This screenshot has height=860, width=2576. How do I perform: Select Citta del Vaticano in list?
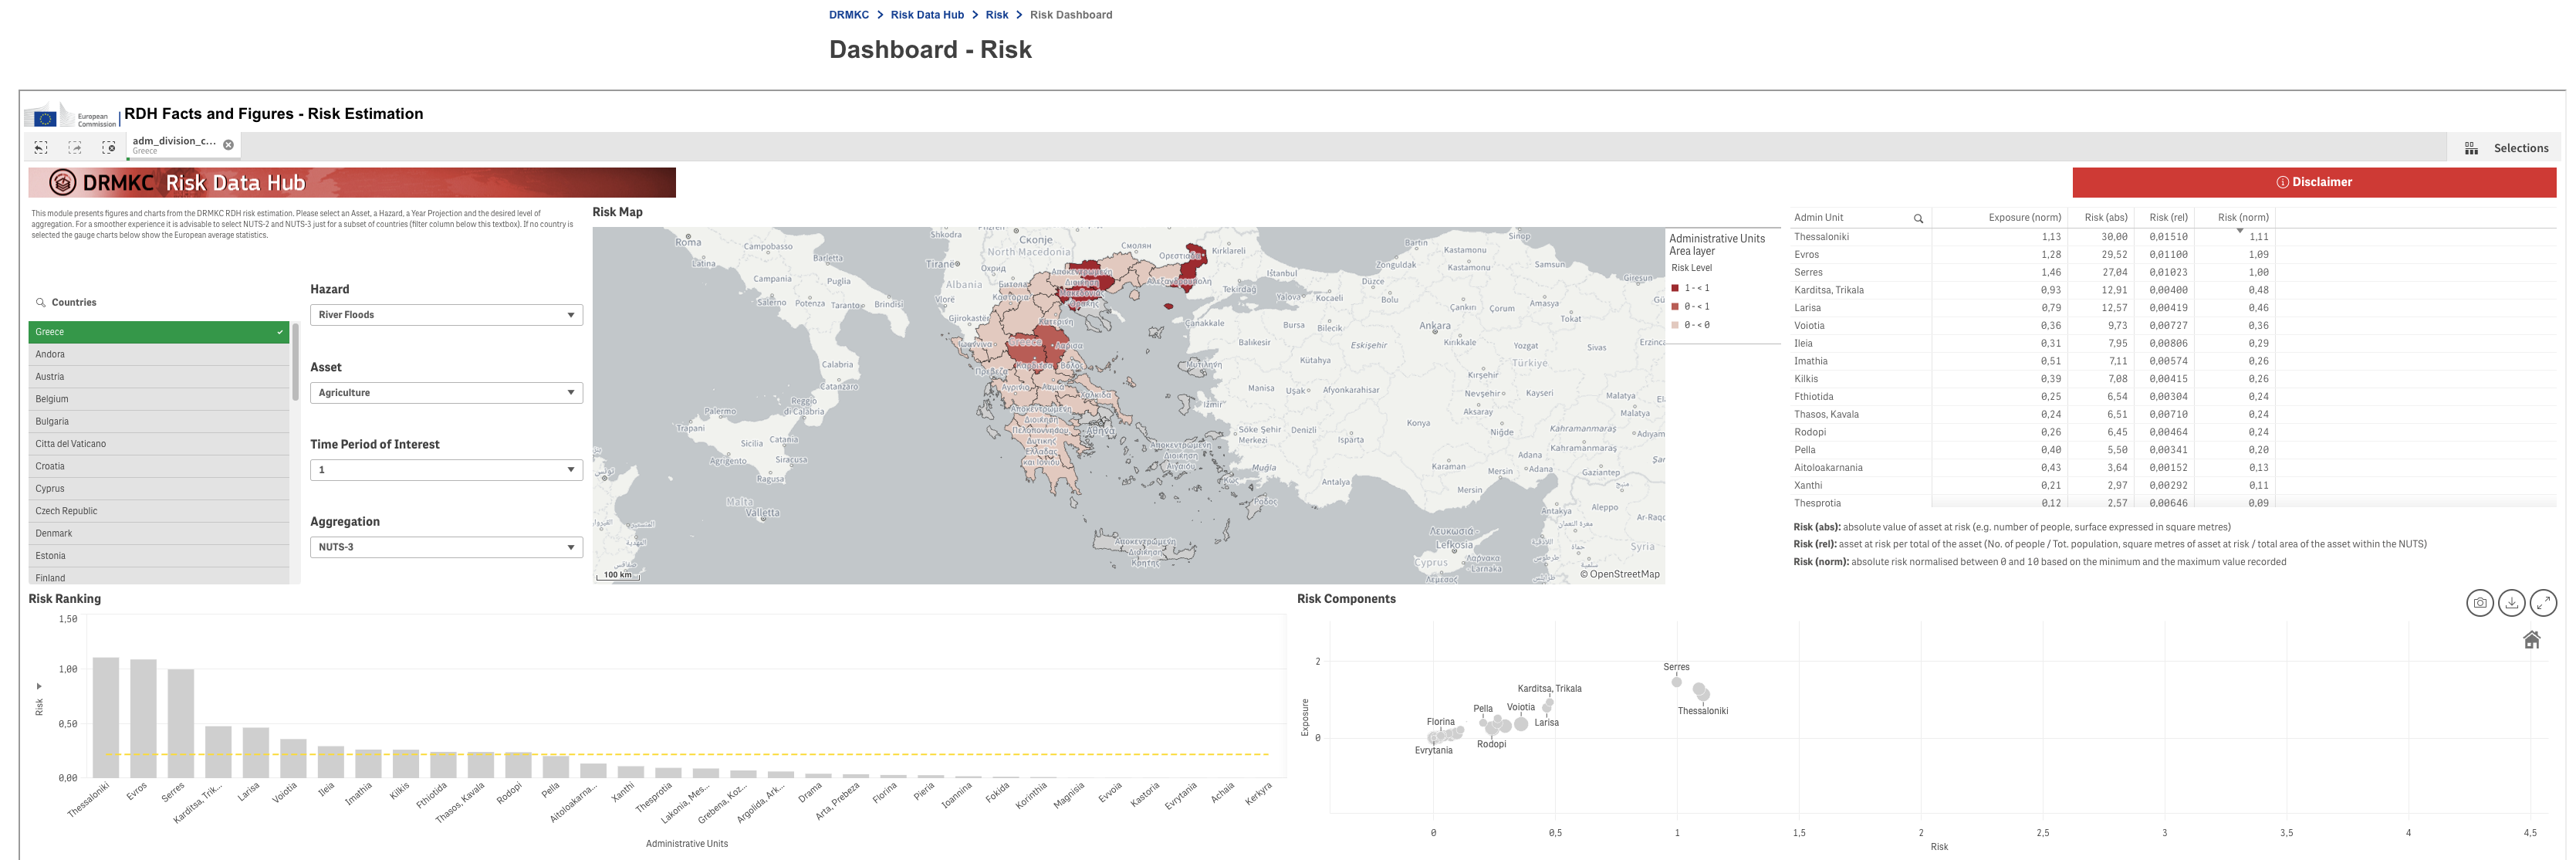coord(159,444)
